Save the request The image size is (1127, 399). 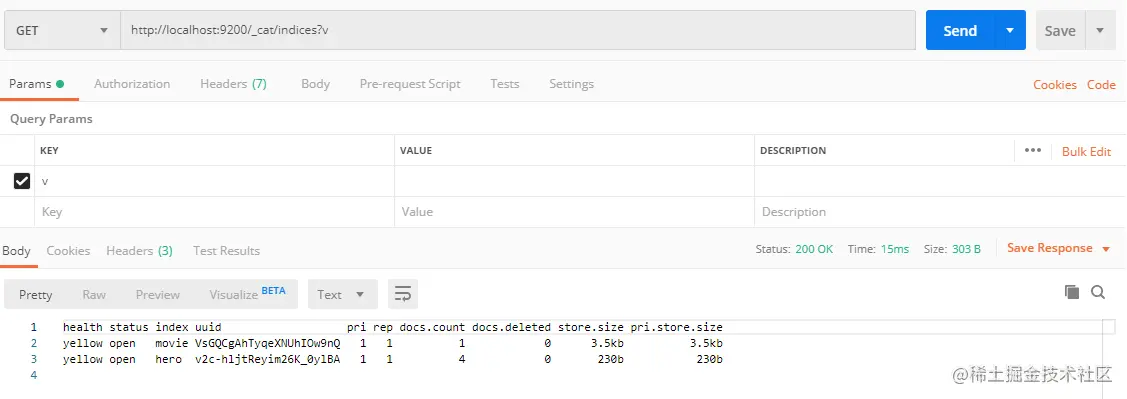tap(1059, 31)
